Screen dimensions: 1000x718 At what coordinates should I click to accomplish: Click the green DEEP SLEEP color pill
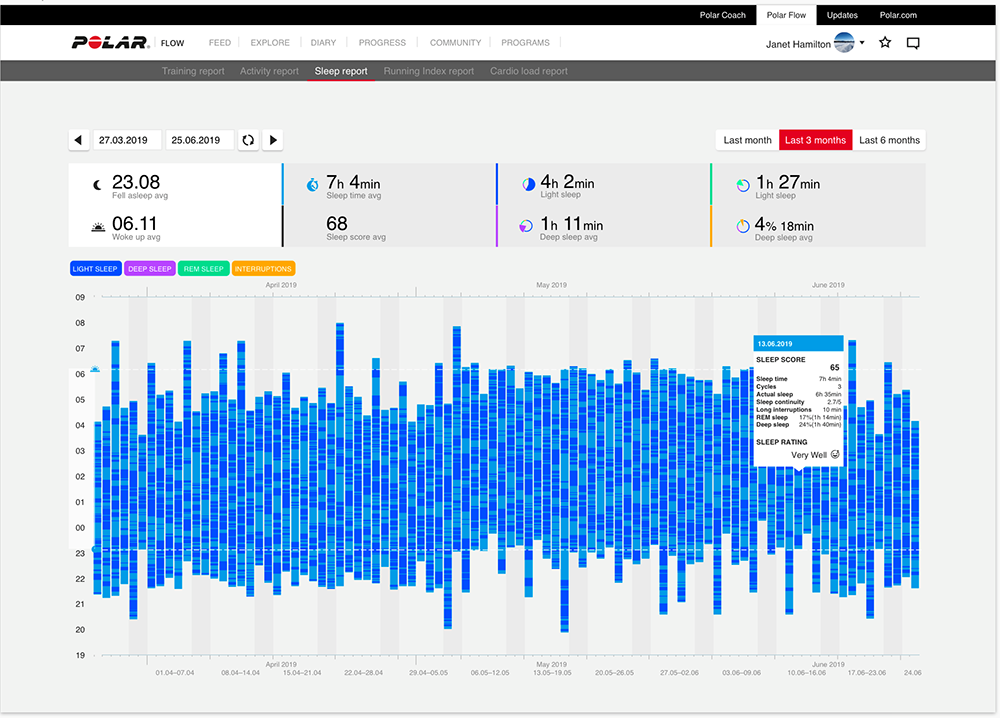pyautogui.click(x=149, y=268)
